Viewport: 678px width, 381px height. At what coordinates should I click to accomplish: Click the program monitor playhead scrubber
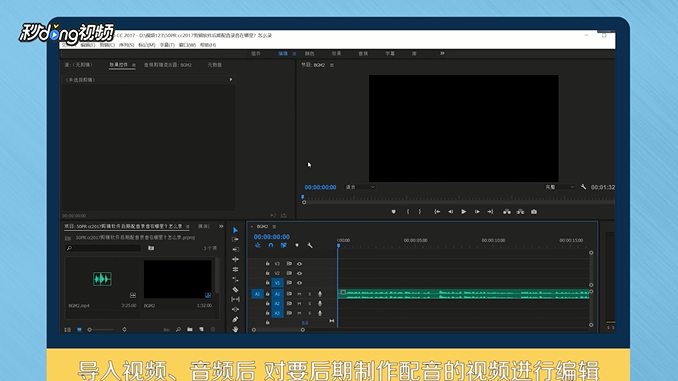pyautogui.click(x=303, y=197)
